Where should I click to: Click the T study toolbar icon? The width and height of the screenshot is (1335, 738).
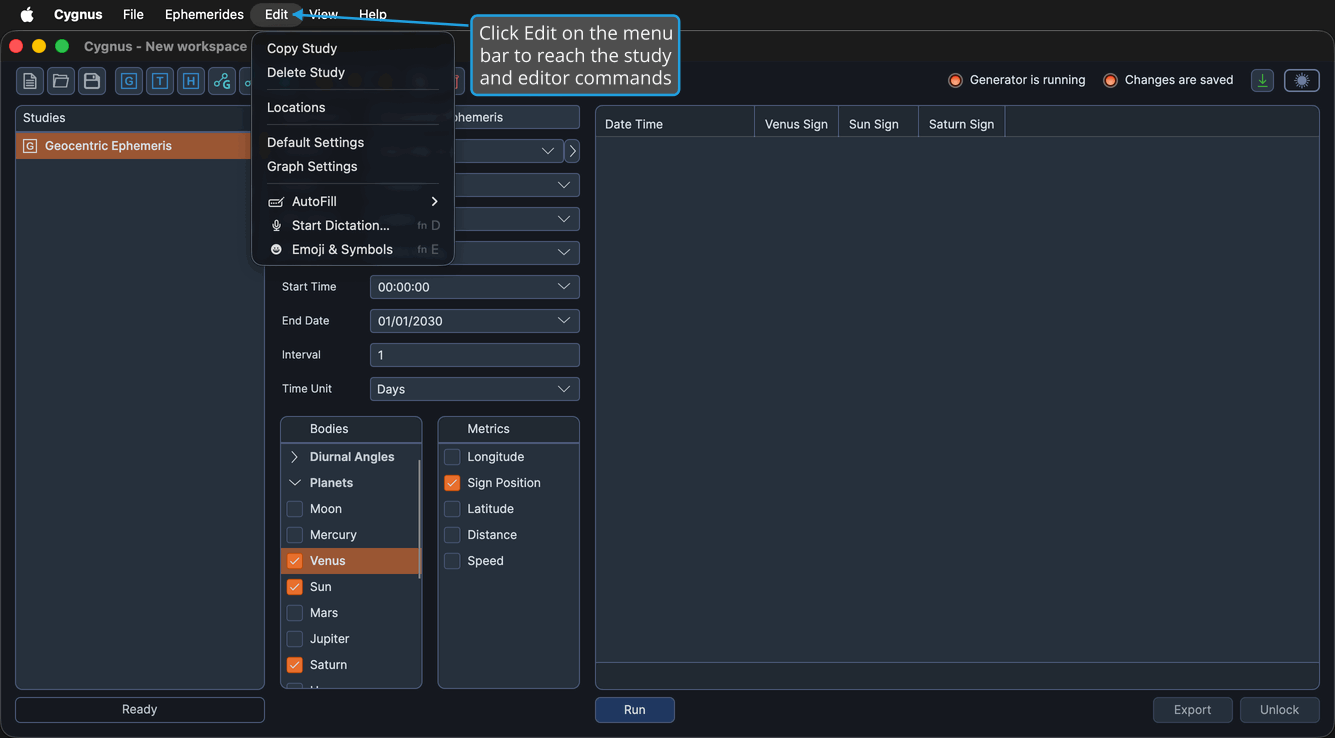[x=160, y=81]
